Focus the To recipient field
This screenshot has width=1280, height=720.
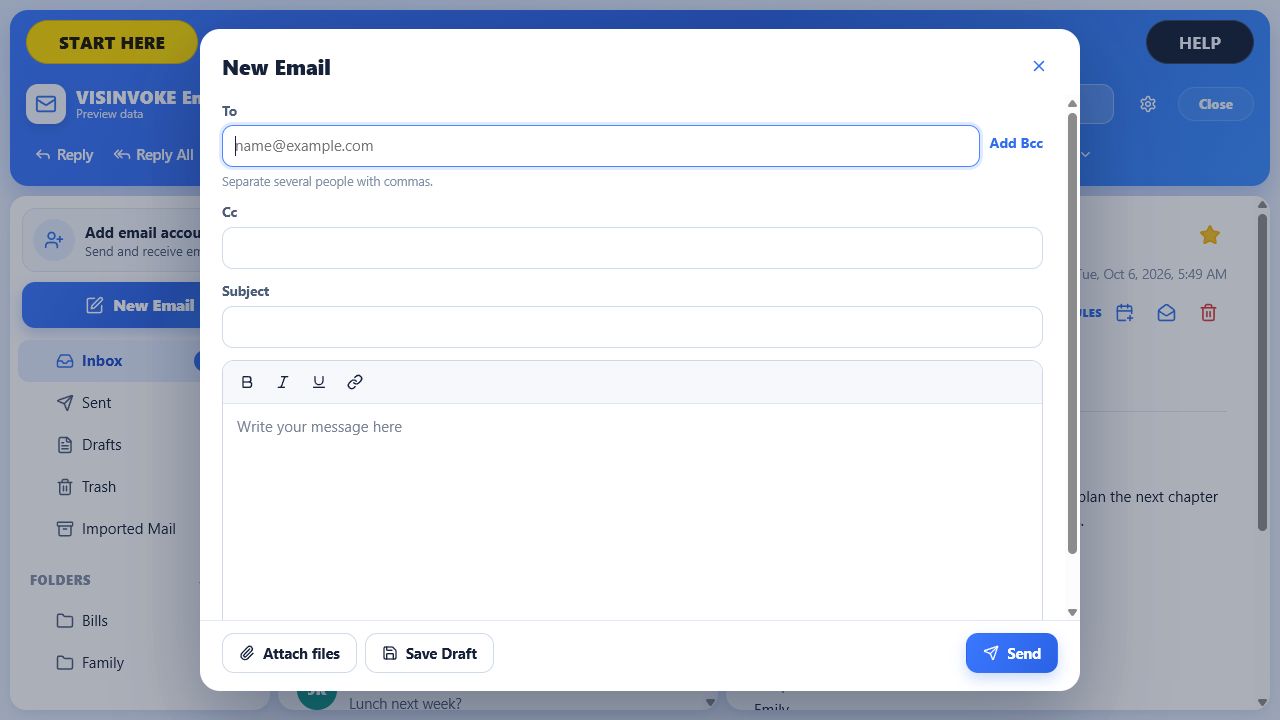tap(601, 146)
